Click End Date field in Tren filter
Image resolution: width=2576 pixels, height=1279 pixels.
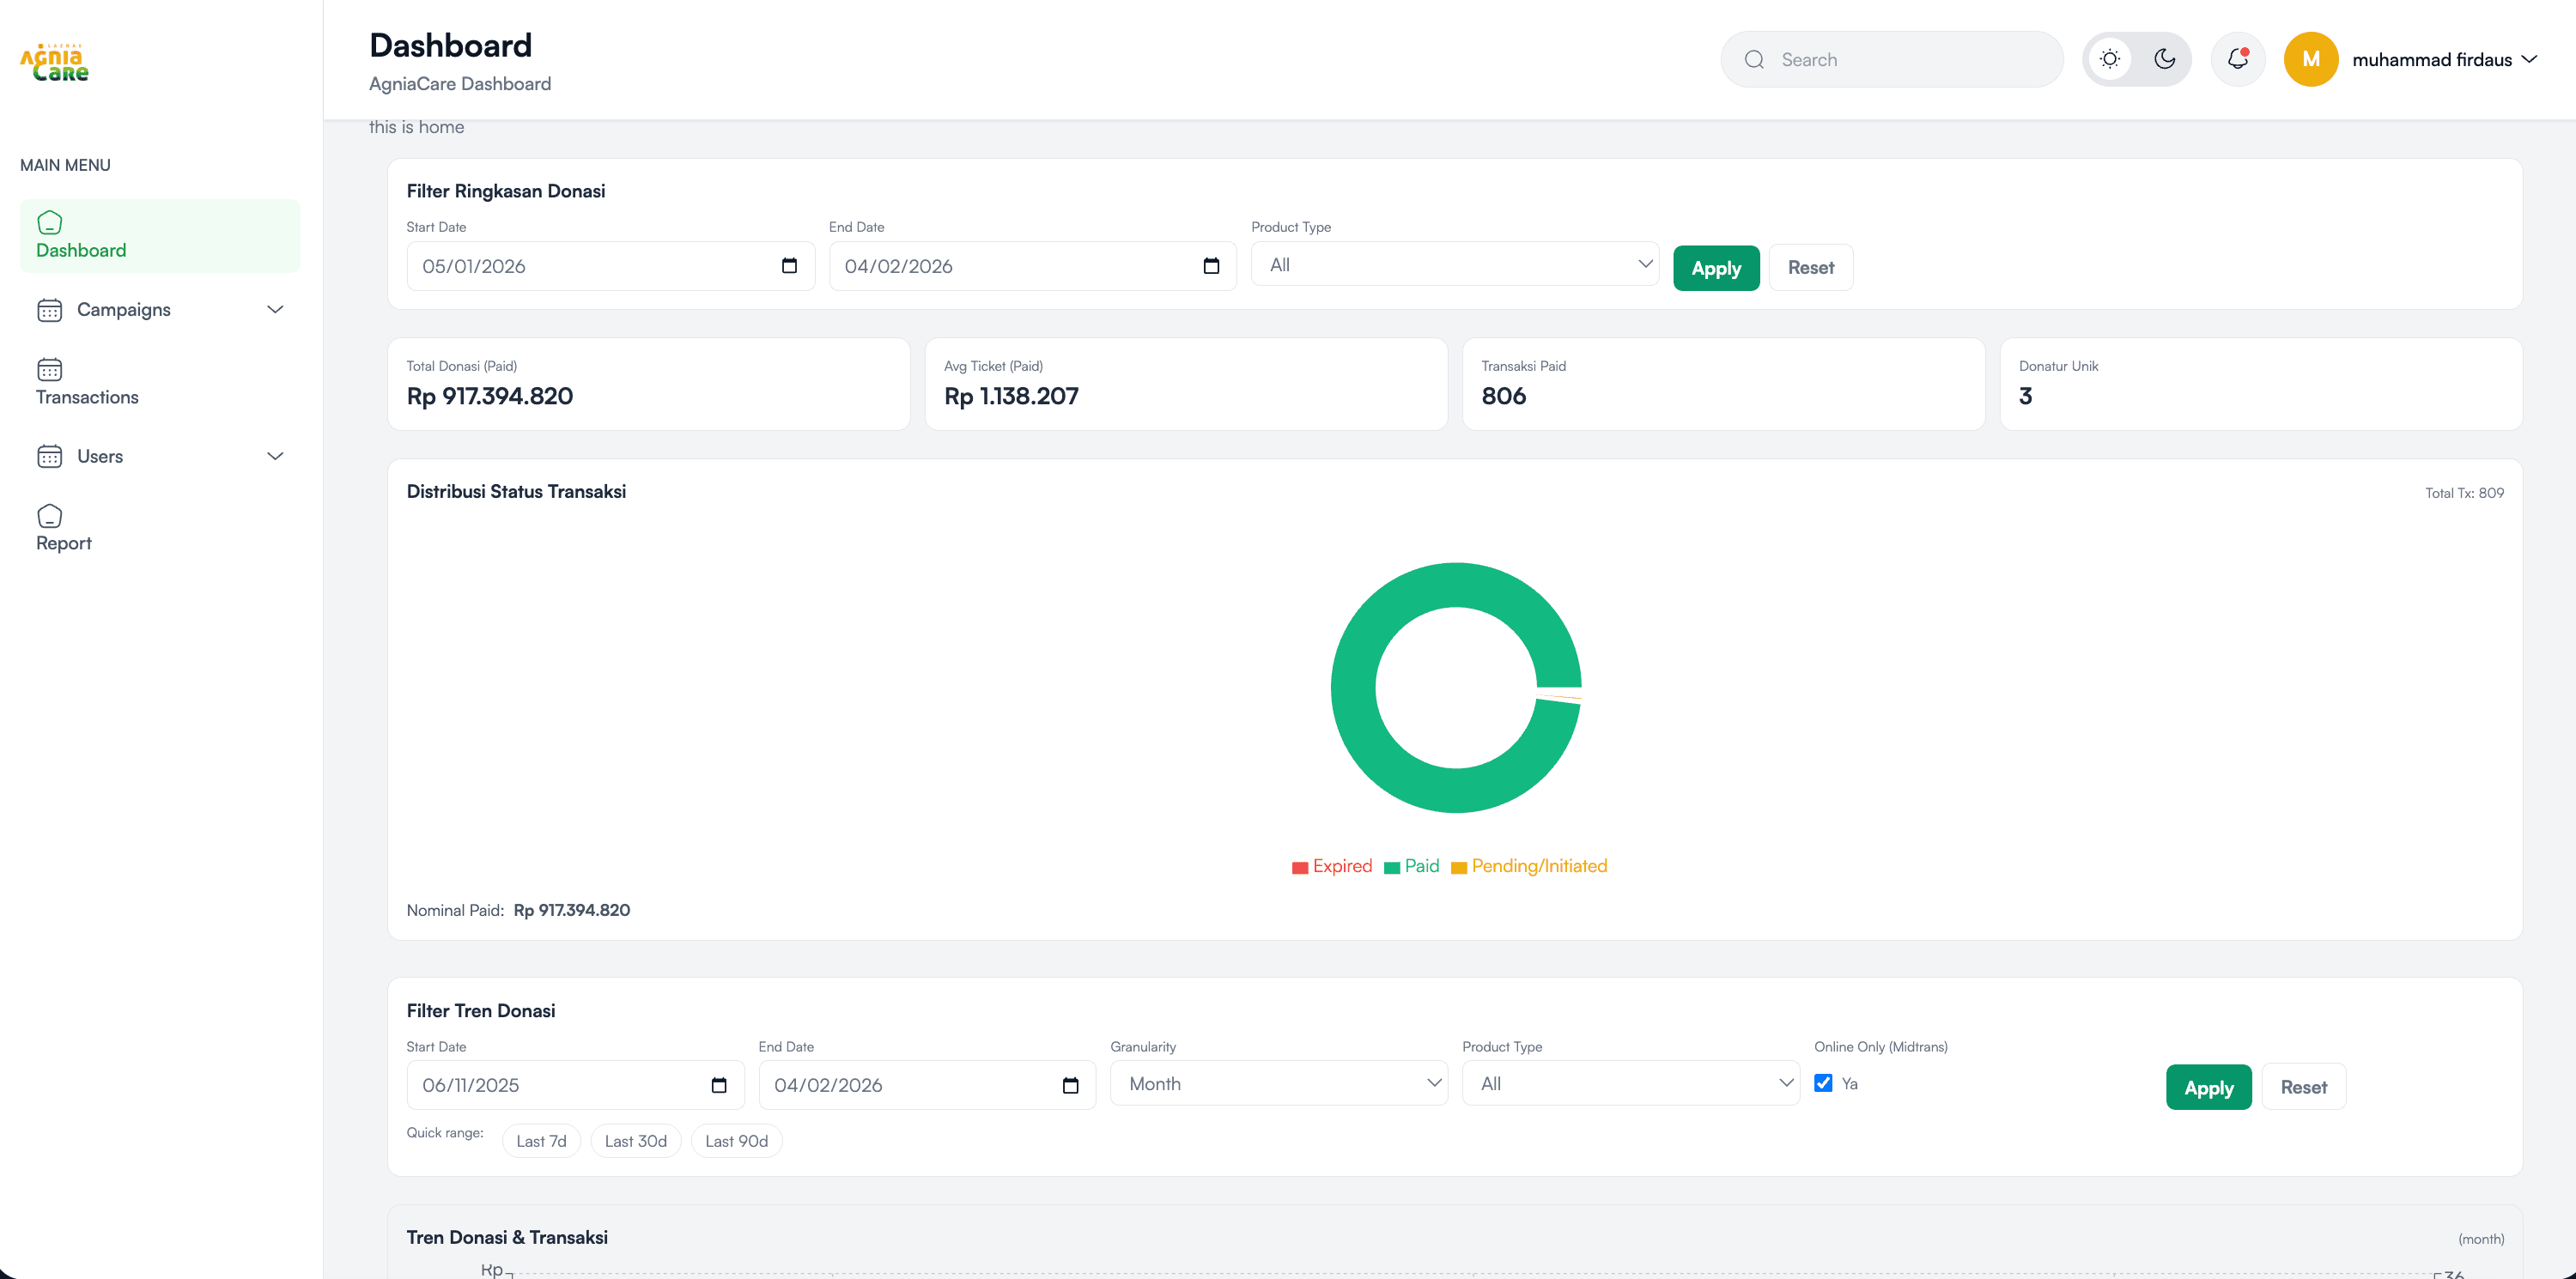point(927,1085)
